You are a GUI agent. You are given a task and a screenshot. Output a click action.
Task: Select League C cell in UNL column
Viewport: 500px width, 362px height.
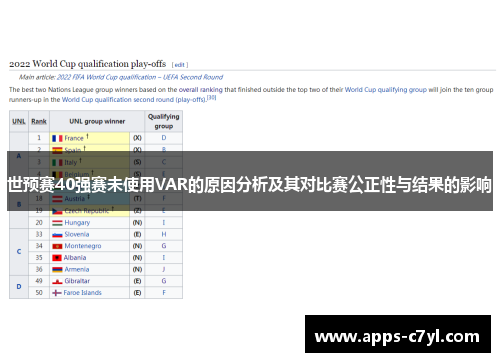tap(19, 252)
